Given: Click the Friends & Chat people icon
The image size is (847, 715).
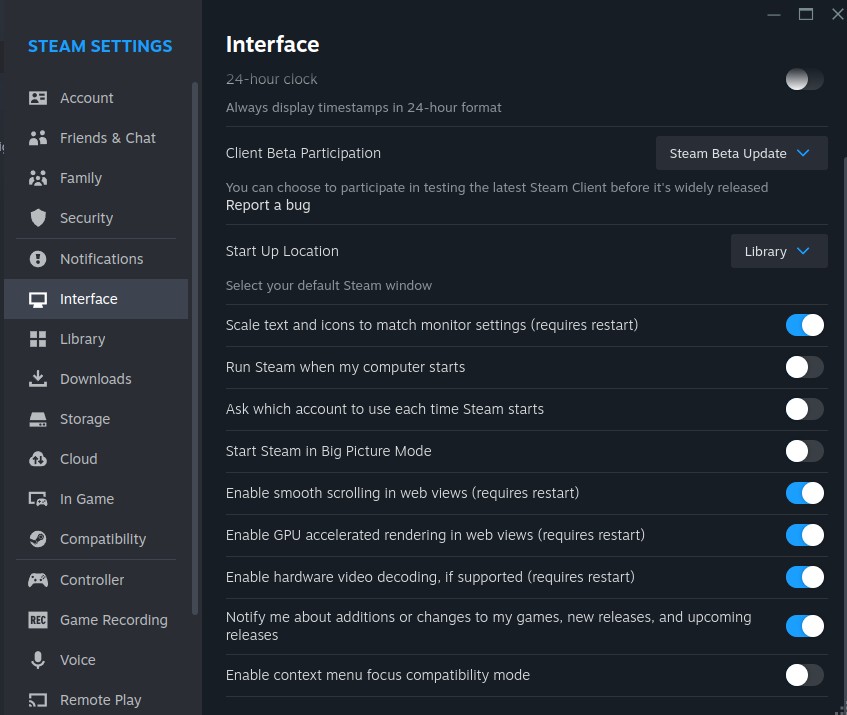Looking at the screenshot, I should (x=38, y=138).
